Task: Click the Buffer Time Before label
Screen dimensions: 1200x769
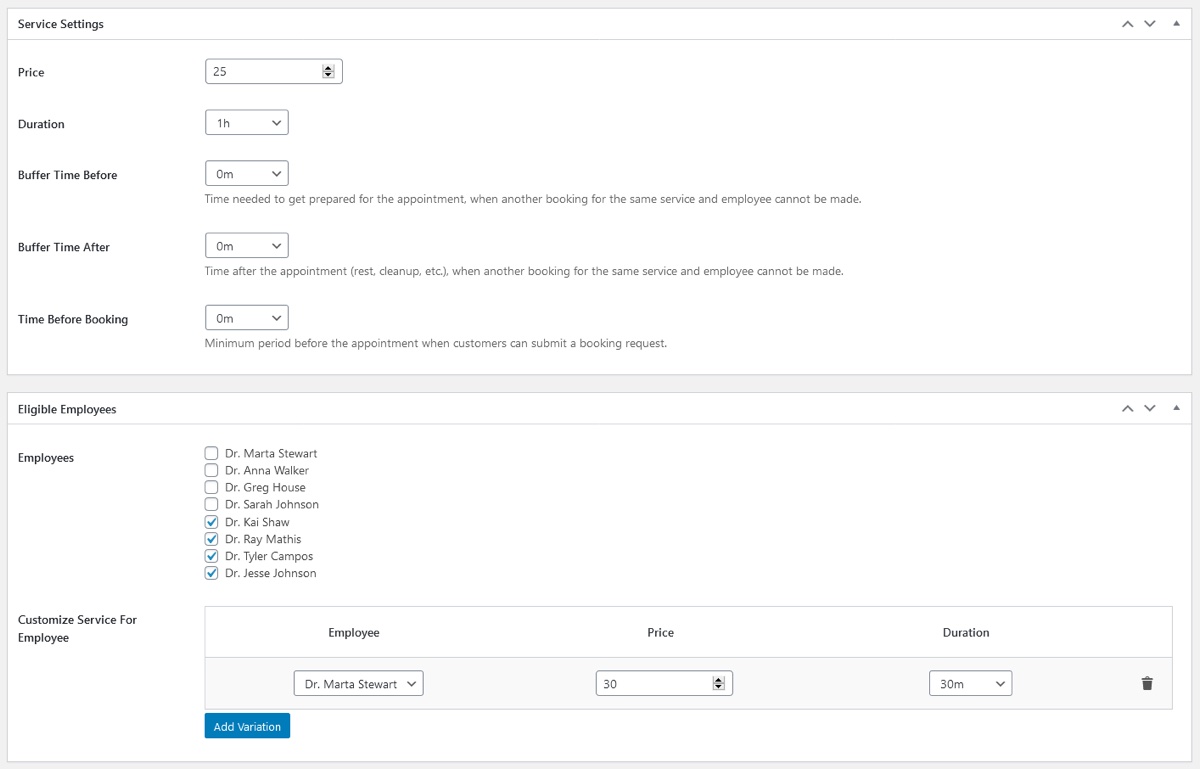Action: tap(68, 175)
